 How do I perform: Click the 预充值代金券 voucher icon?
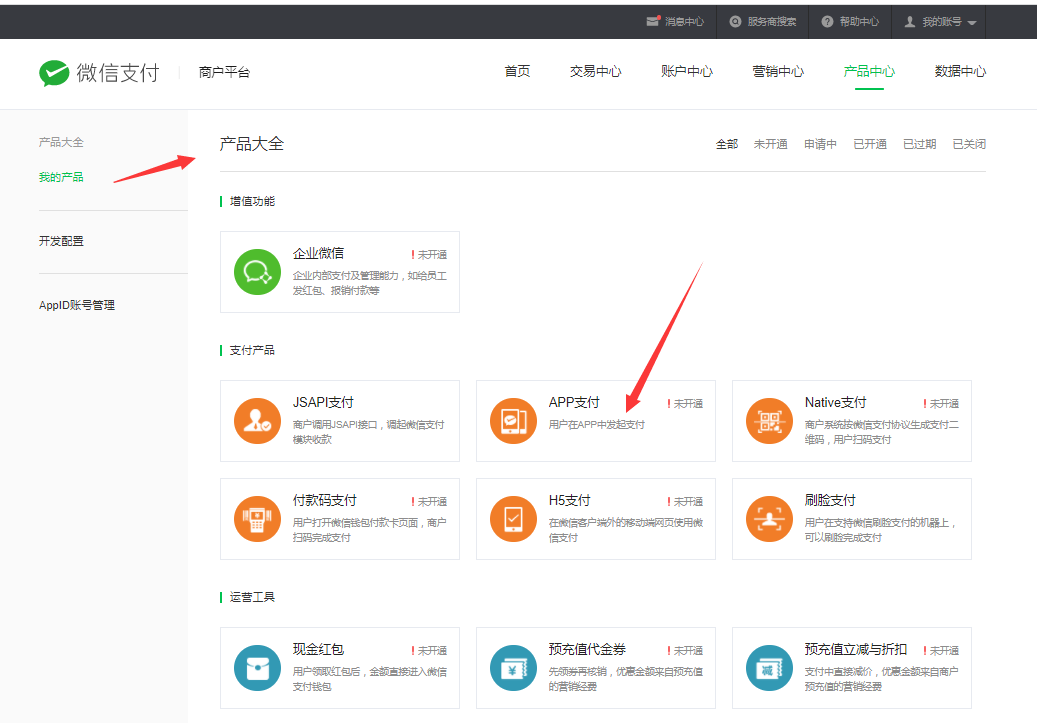(x=514, y=668)
